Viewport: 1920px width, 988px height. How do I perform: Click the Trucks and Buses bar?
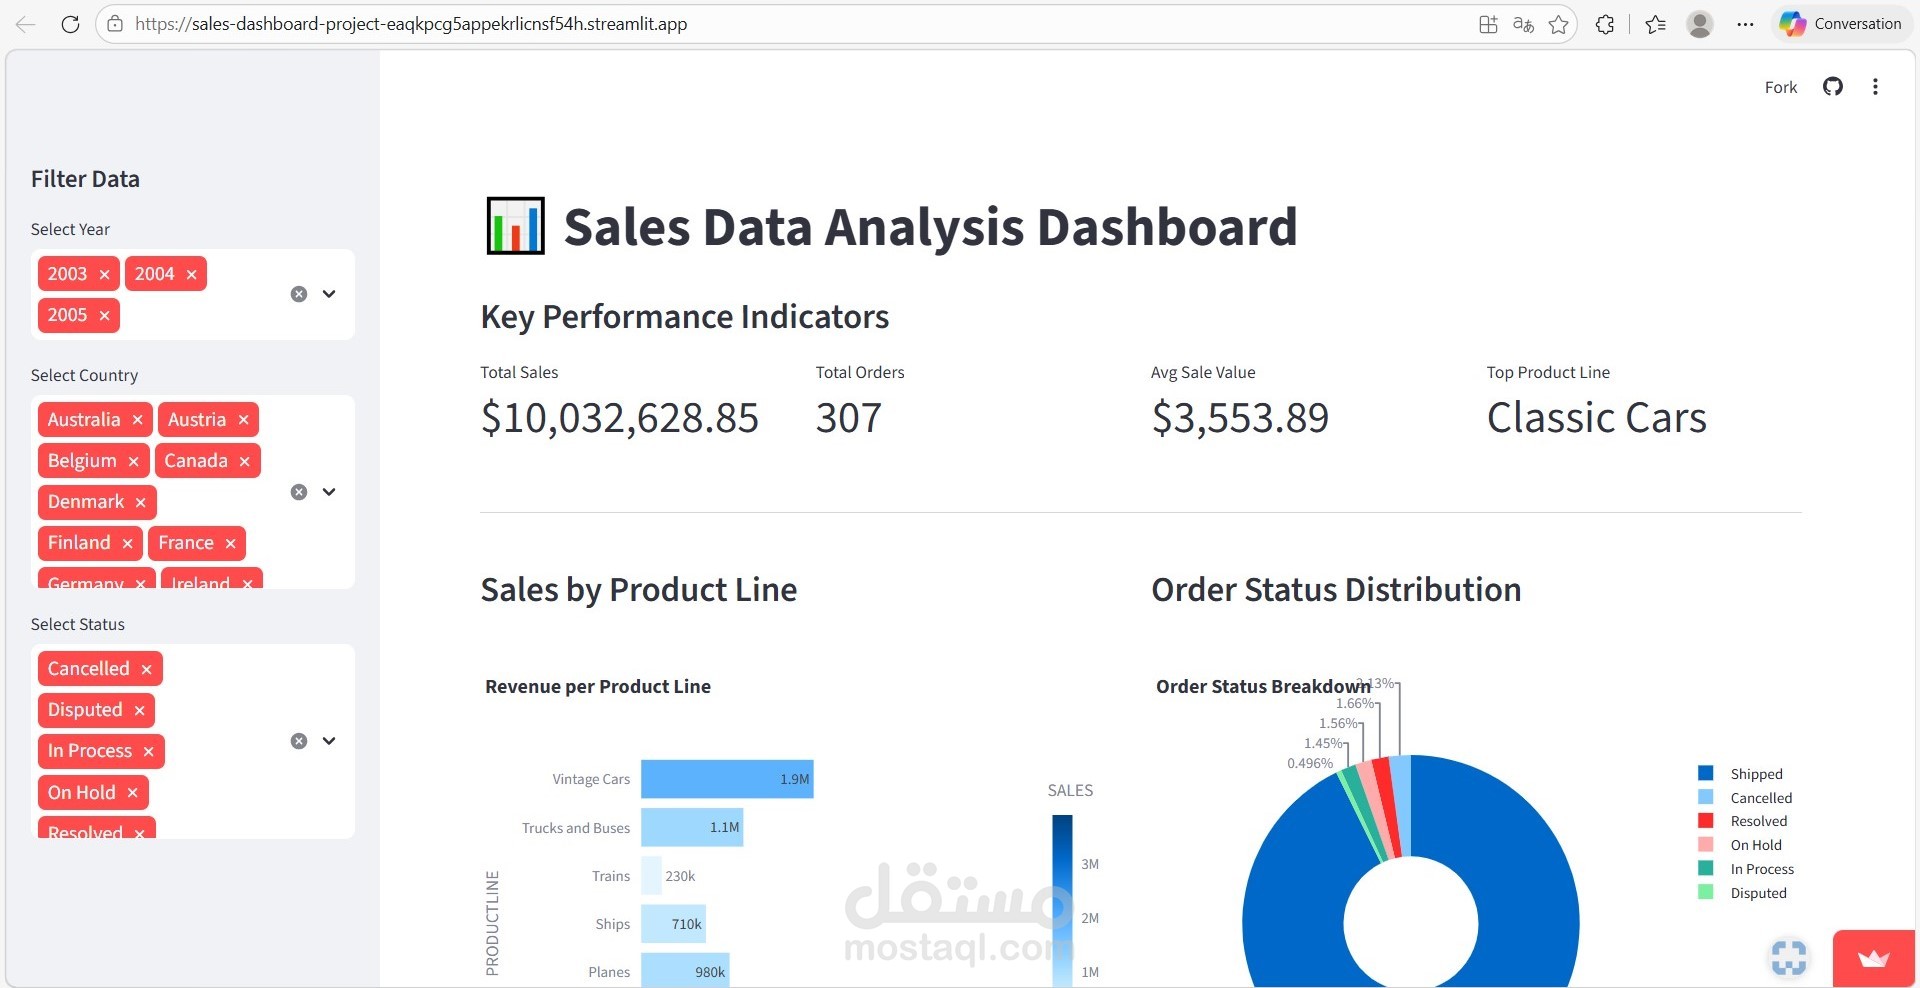point(692,827)
